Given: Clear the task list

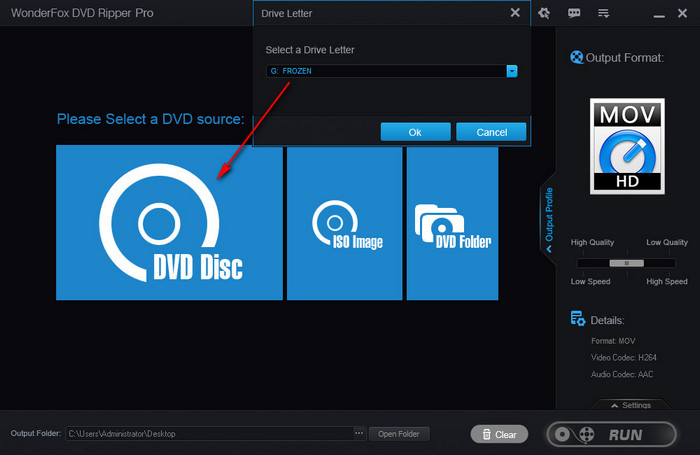Looking at the screenshot, I should pos(499,434).
